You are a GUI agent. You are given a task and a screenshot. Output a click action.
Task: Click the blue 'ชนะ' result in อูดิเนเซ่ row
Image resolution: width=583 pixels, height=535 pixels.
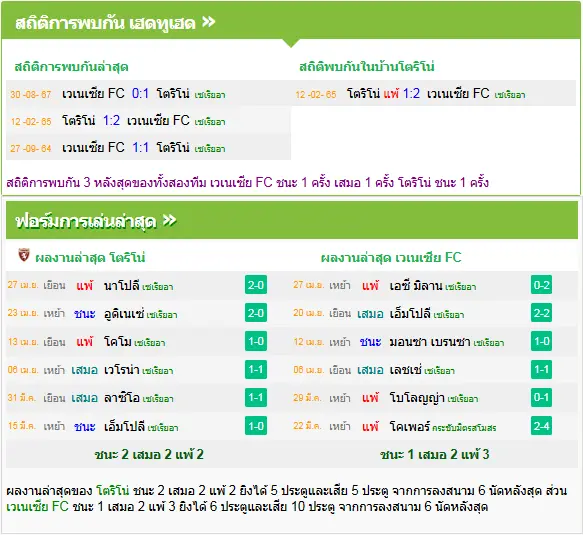tap(85, 314)
